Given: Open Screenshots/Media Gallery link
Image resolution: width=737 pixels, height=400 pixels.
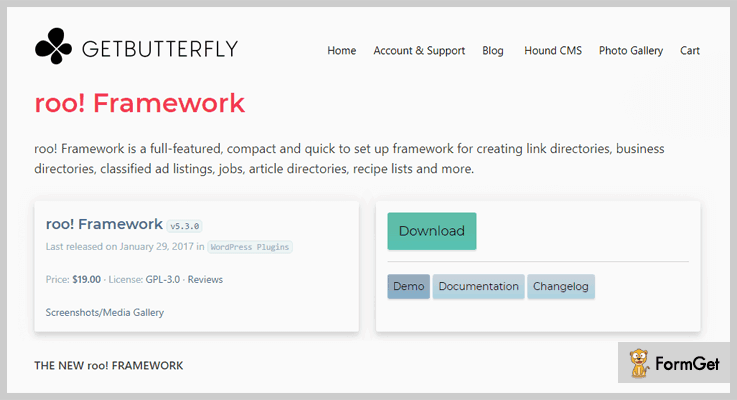Looking at the screenshot, I should [104, 312].
